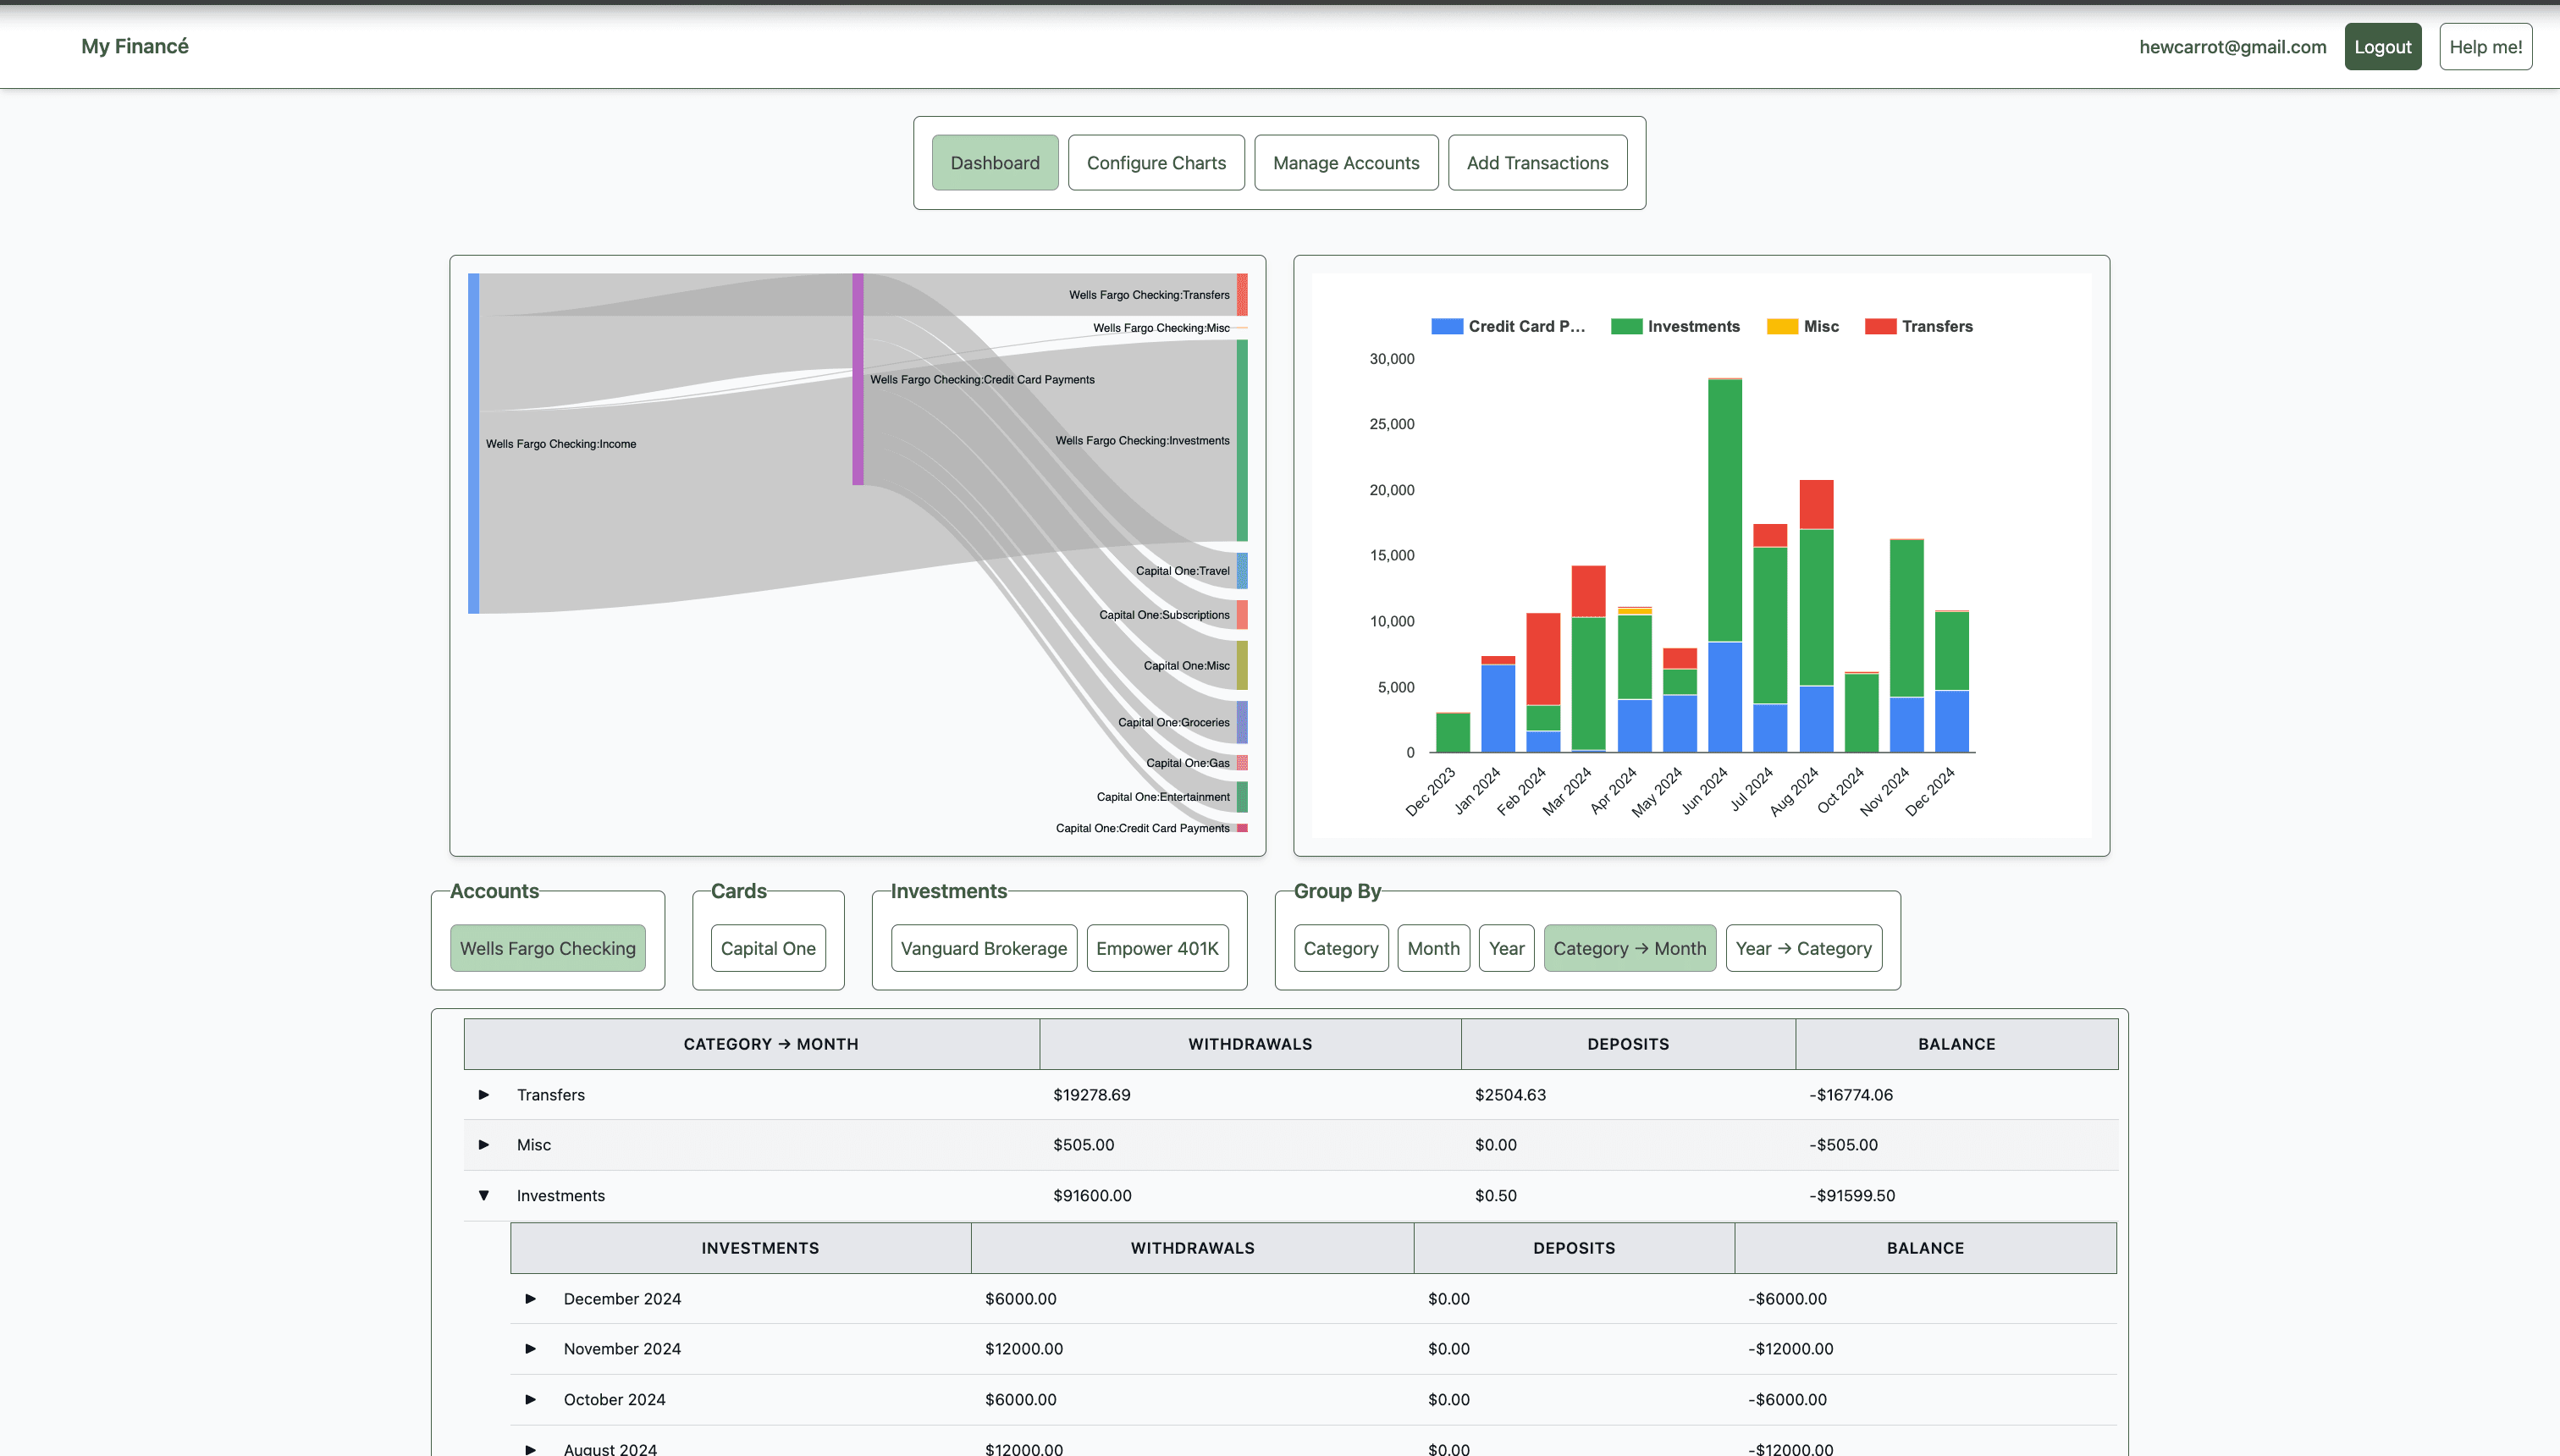Click the purple Credit Card Payments Sankey node

point(858,379)
